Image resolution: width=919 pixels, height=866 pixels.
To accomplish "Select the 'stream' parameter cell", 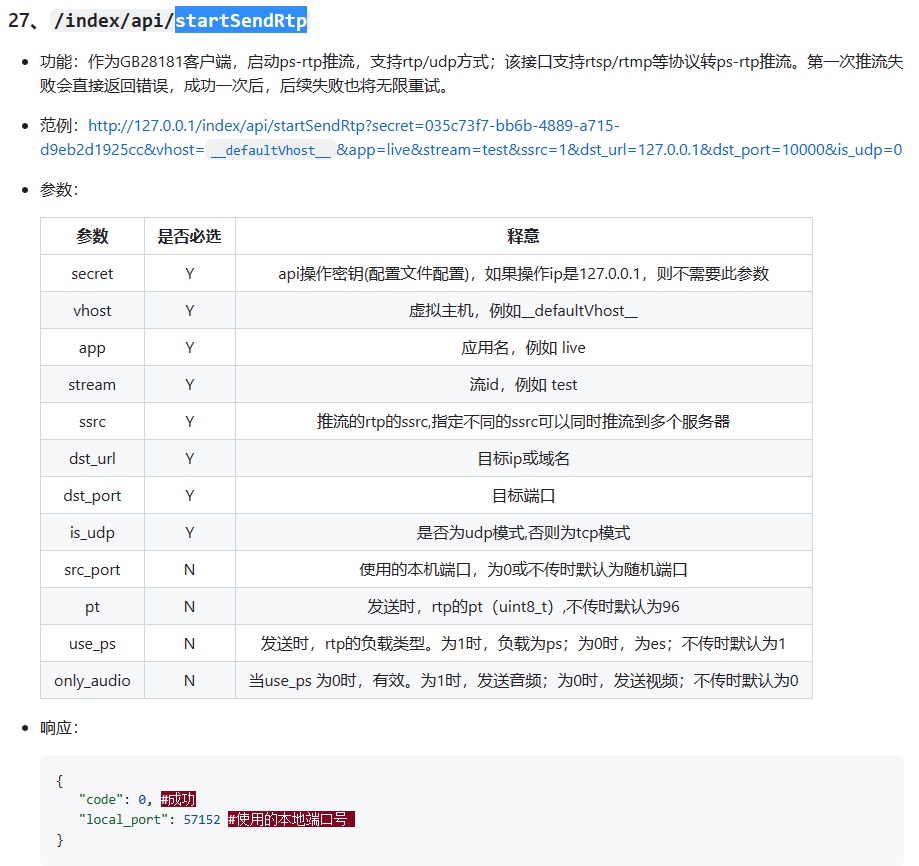I will coord(92,384).
